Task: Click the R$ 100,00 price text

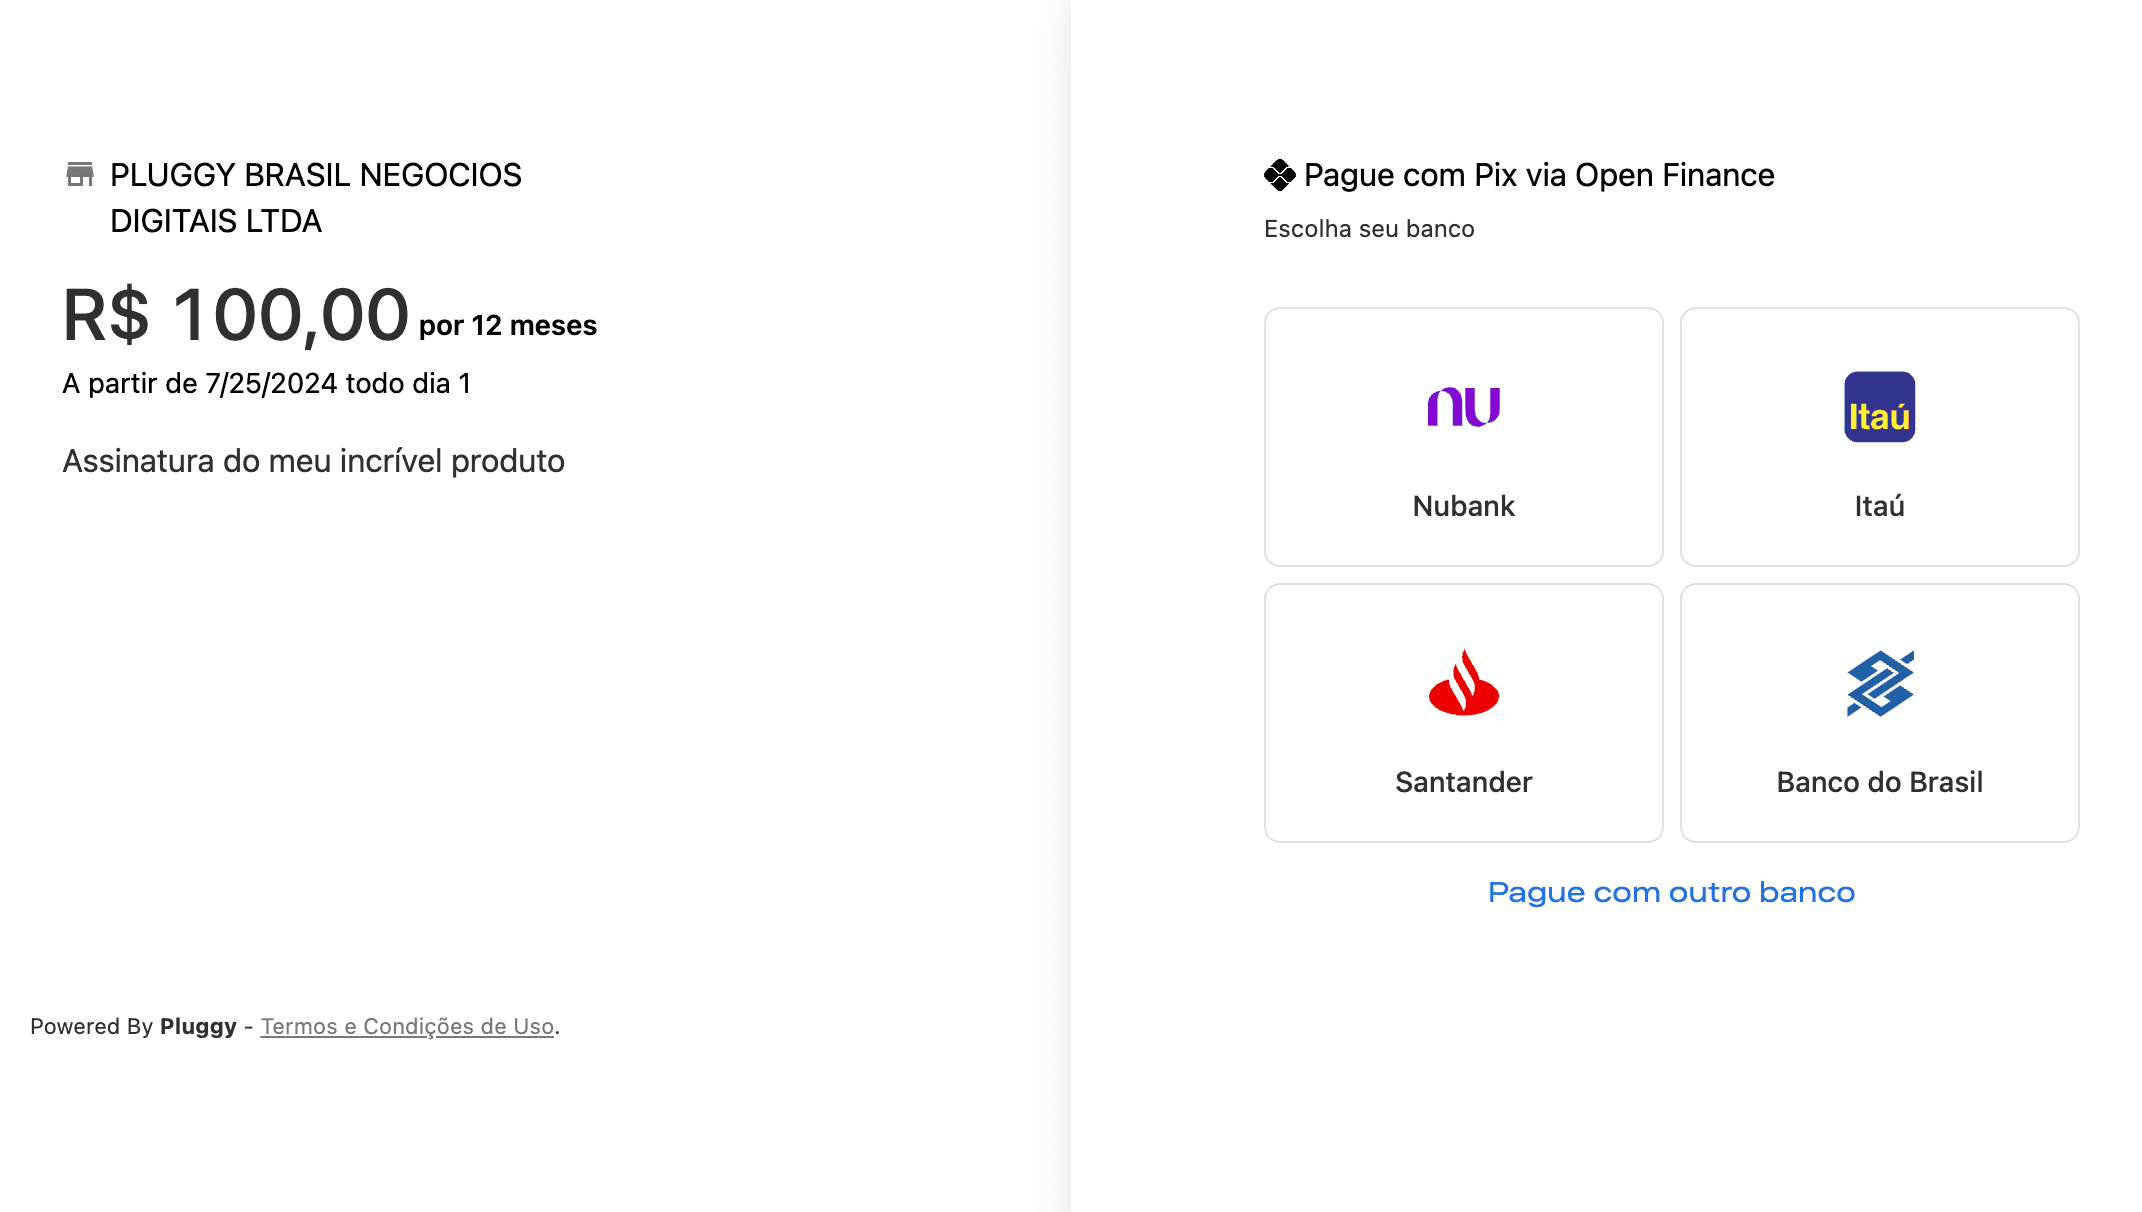Action: (x=233, y=317)
